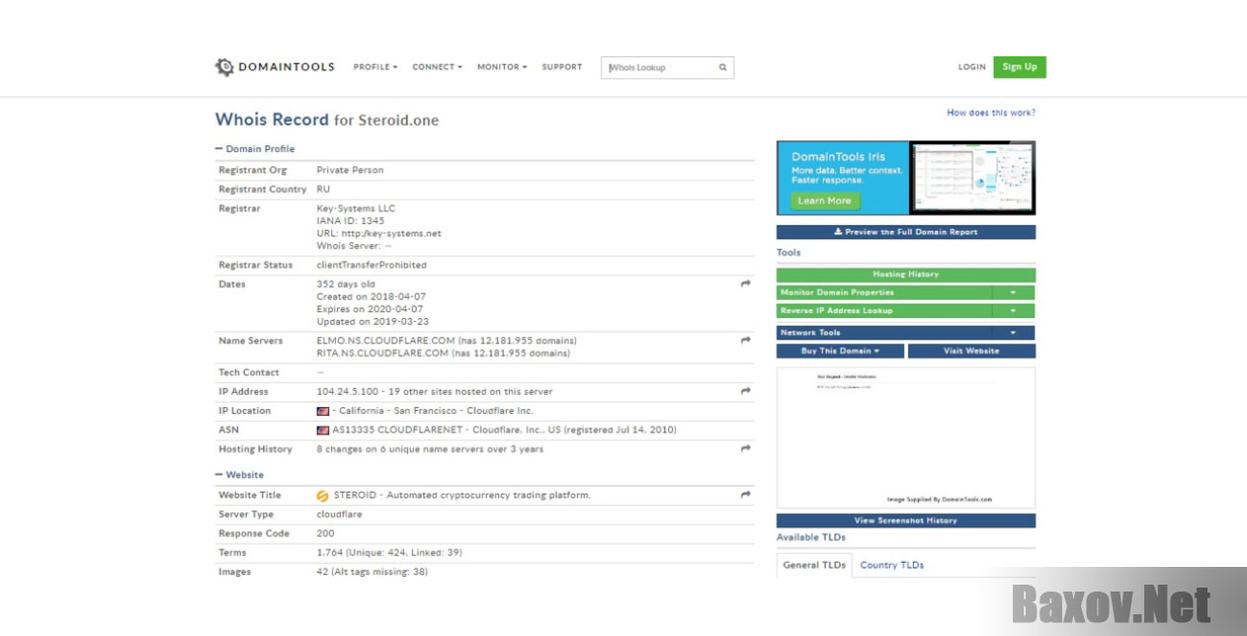This screenshot has height=636, width=1247.
Task: Open the How does this work link
Action: pyautogui.click(x=991, y=113)
